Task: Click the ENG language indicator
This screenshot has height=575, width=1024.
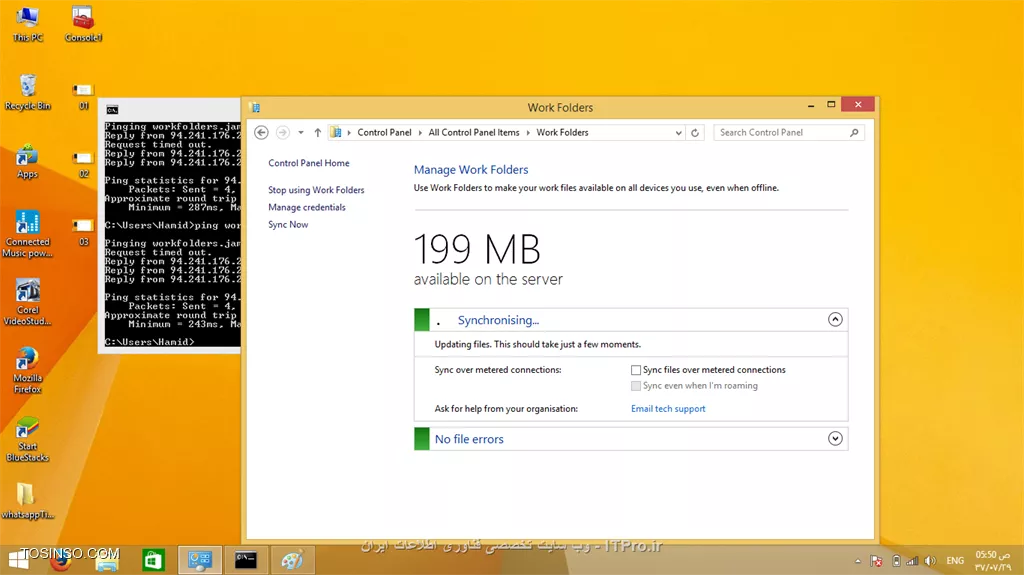Action: (955, 561)
